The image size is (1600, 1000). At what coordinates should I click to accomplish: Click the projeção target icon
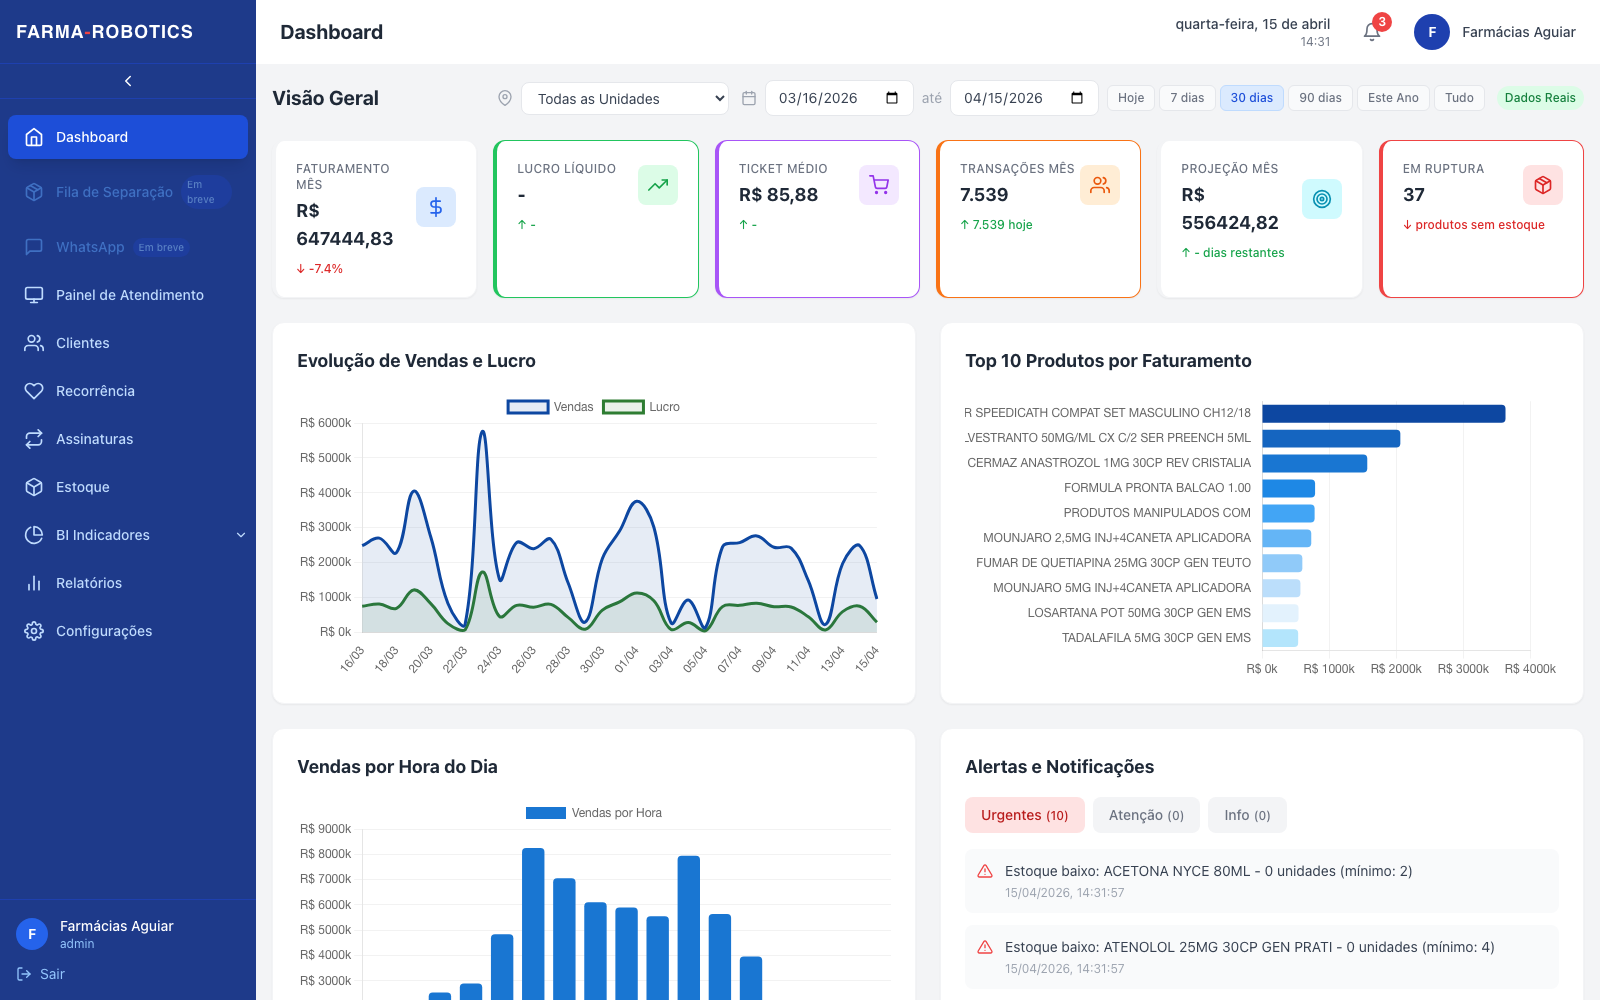[x=1322, y=199]
